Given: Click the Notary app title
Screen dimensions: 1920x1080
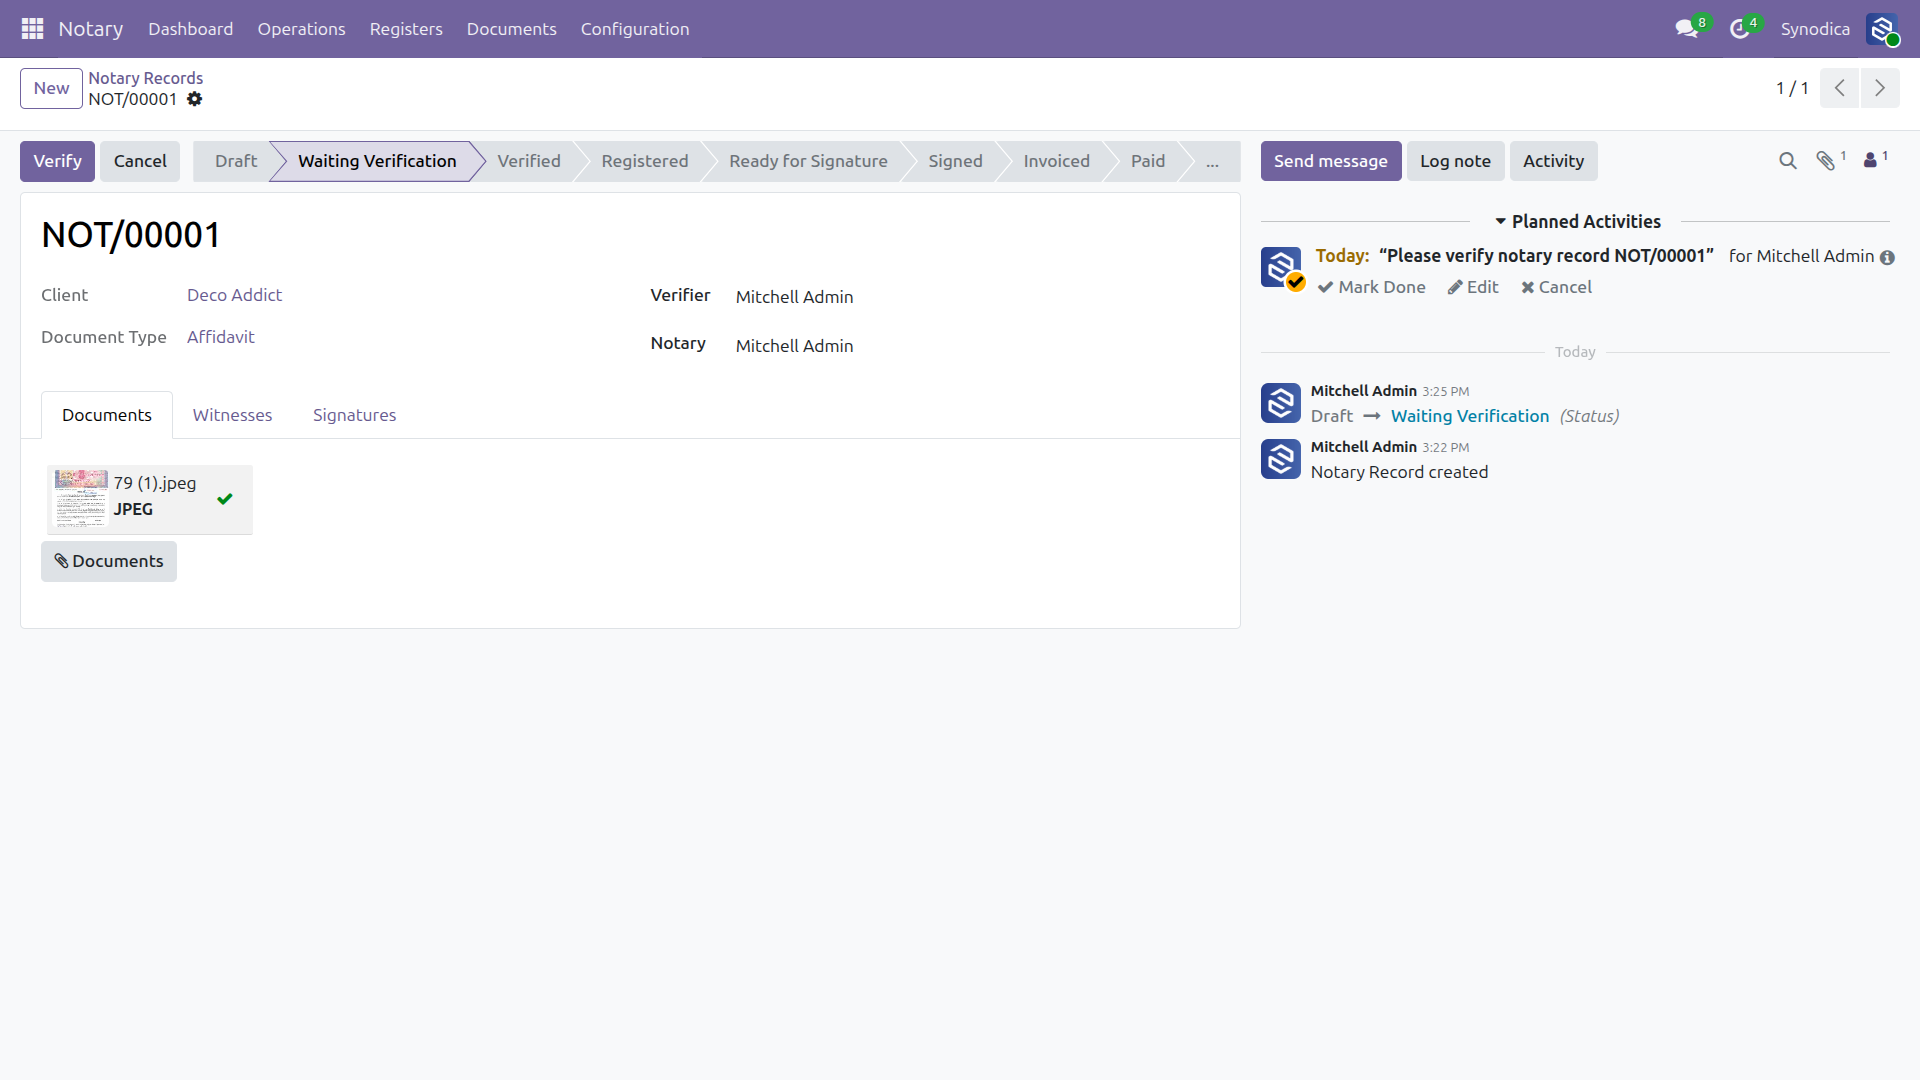Looking at the screenshot, I should point(91,29).
